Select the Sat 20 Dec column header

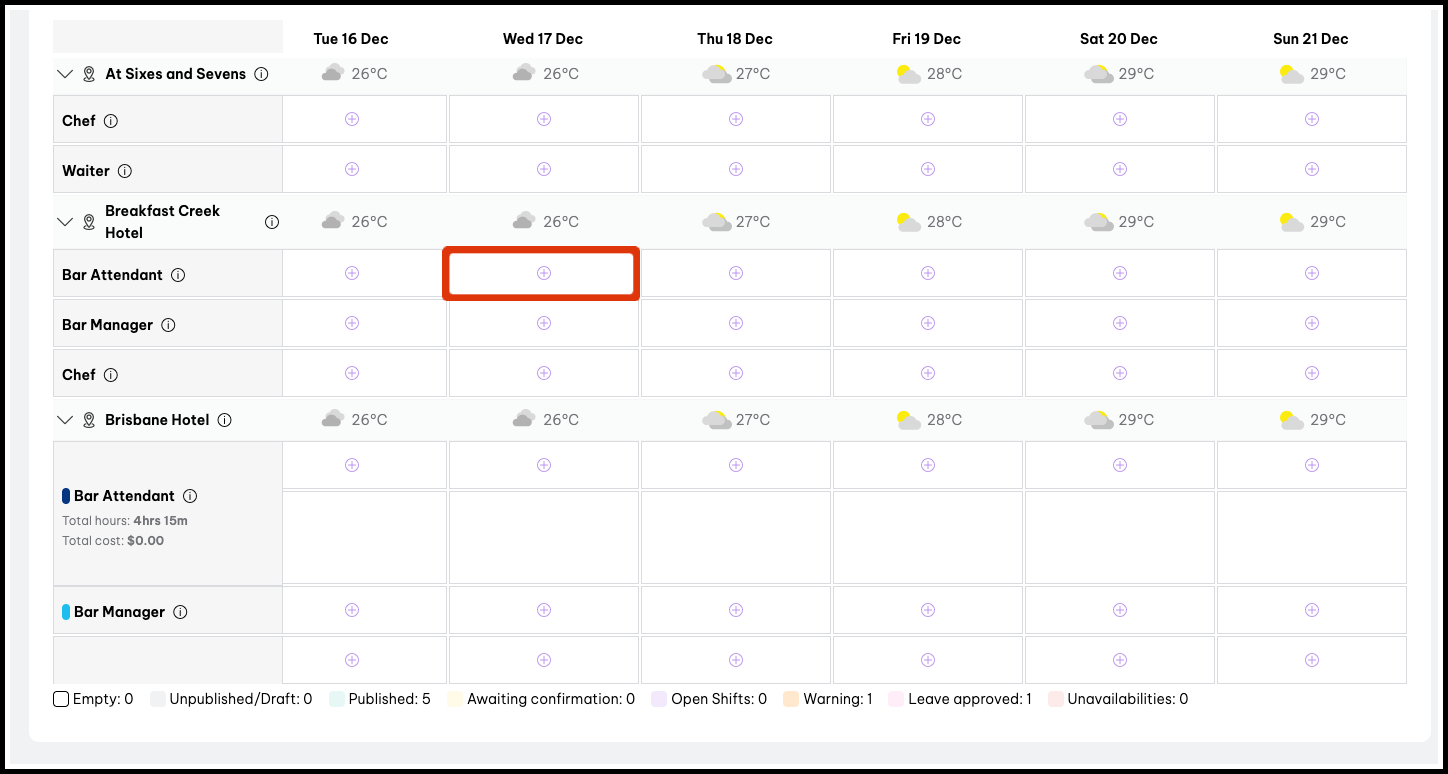click(x=1118, y=39)
